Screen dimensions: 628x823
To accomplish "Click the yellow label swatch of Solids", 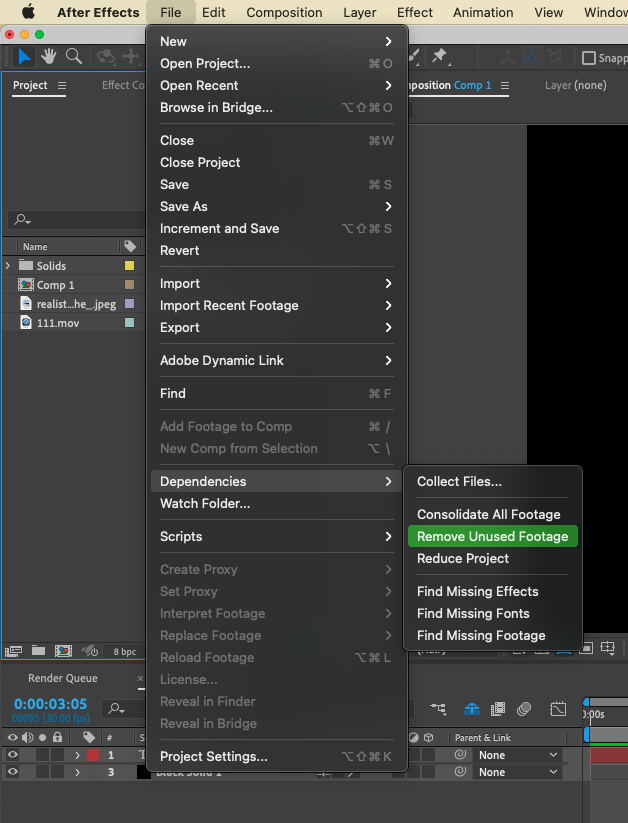I will [x=129, y=266].
